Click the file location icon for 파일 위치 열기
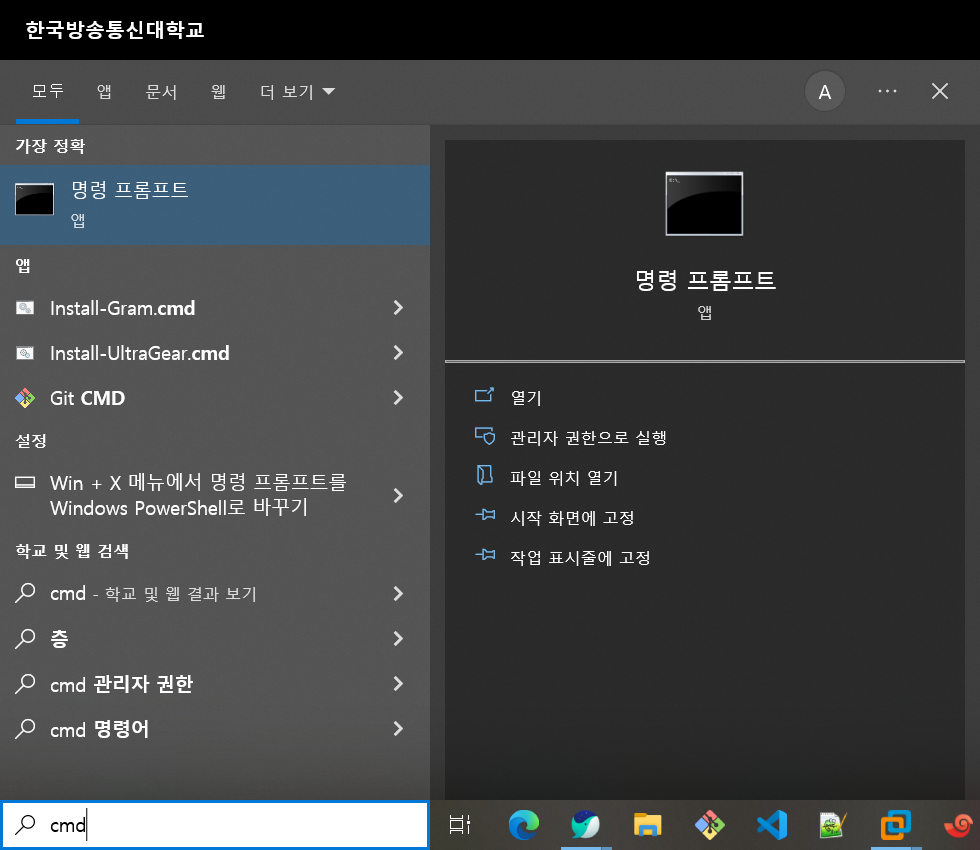This screenshot has height=850, width=980. pos(484,475)
